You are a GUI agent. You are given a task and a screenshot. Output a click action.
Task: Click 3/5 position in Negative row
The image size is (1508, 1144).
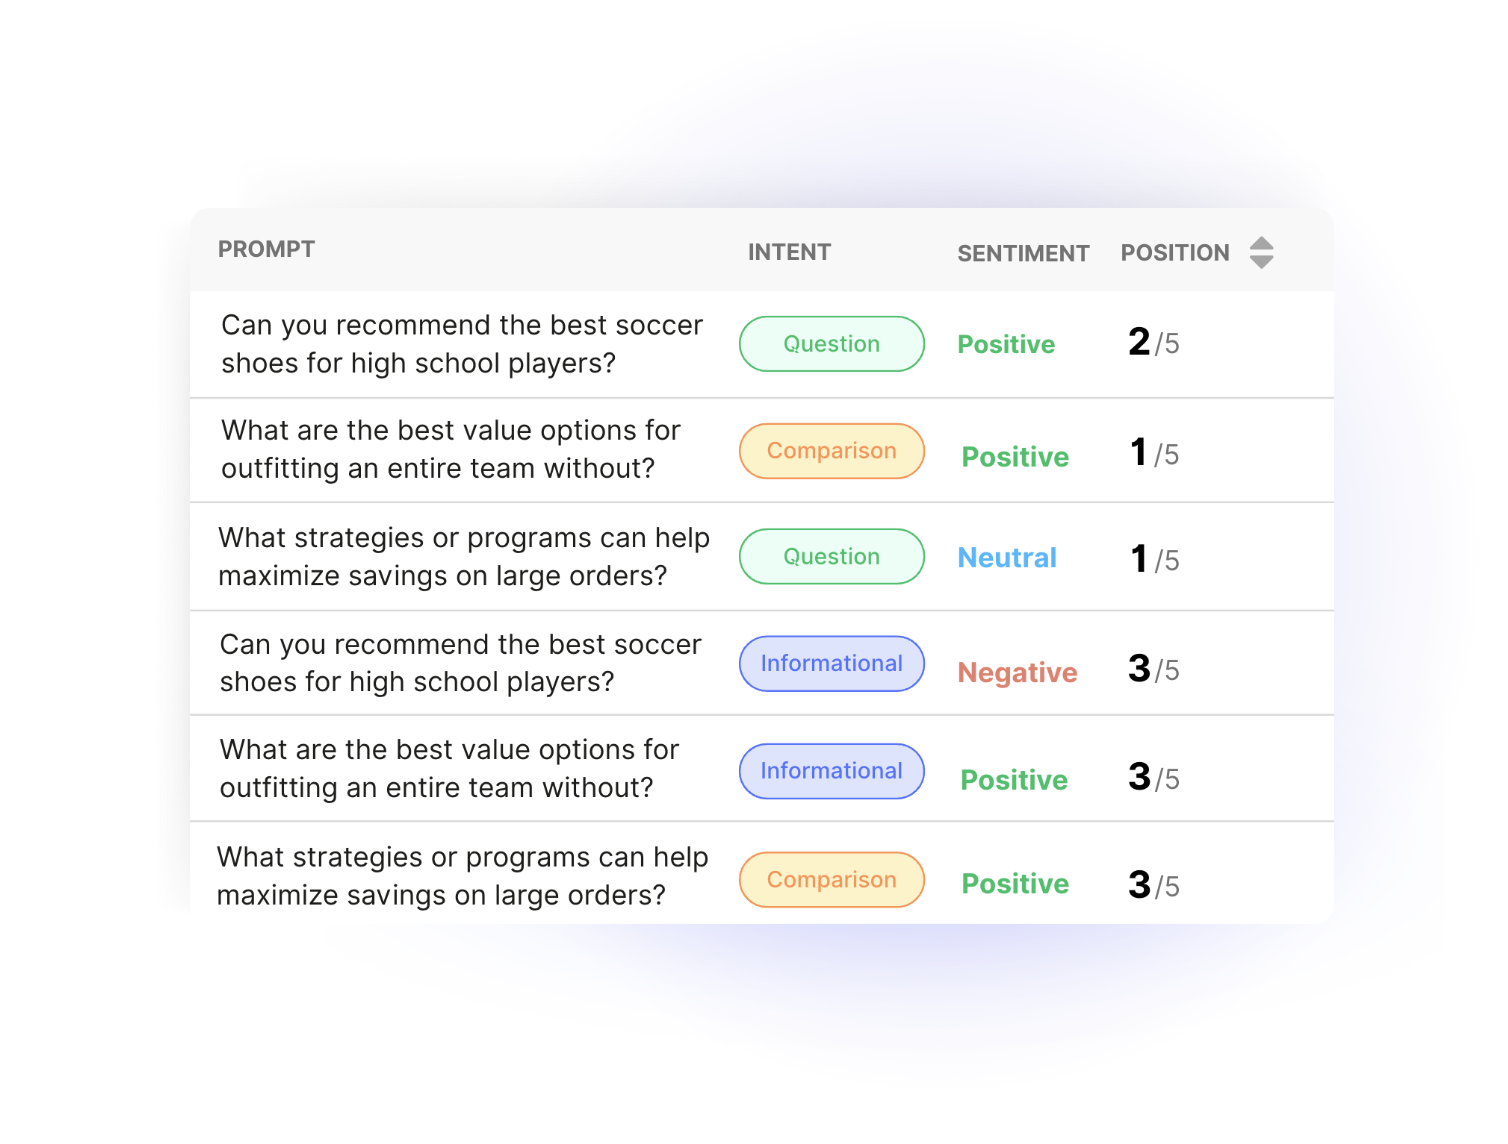(1154, 669)
